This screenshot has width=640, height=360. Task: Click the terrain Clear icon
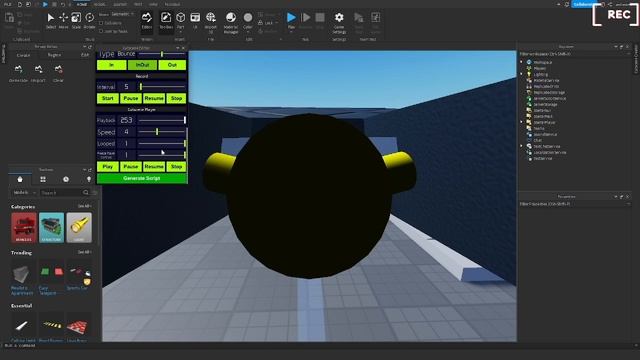pos(58,69)
